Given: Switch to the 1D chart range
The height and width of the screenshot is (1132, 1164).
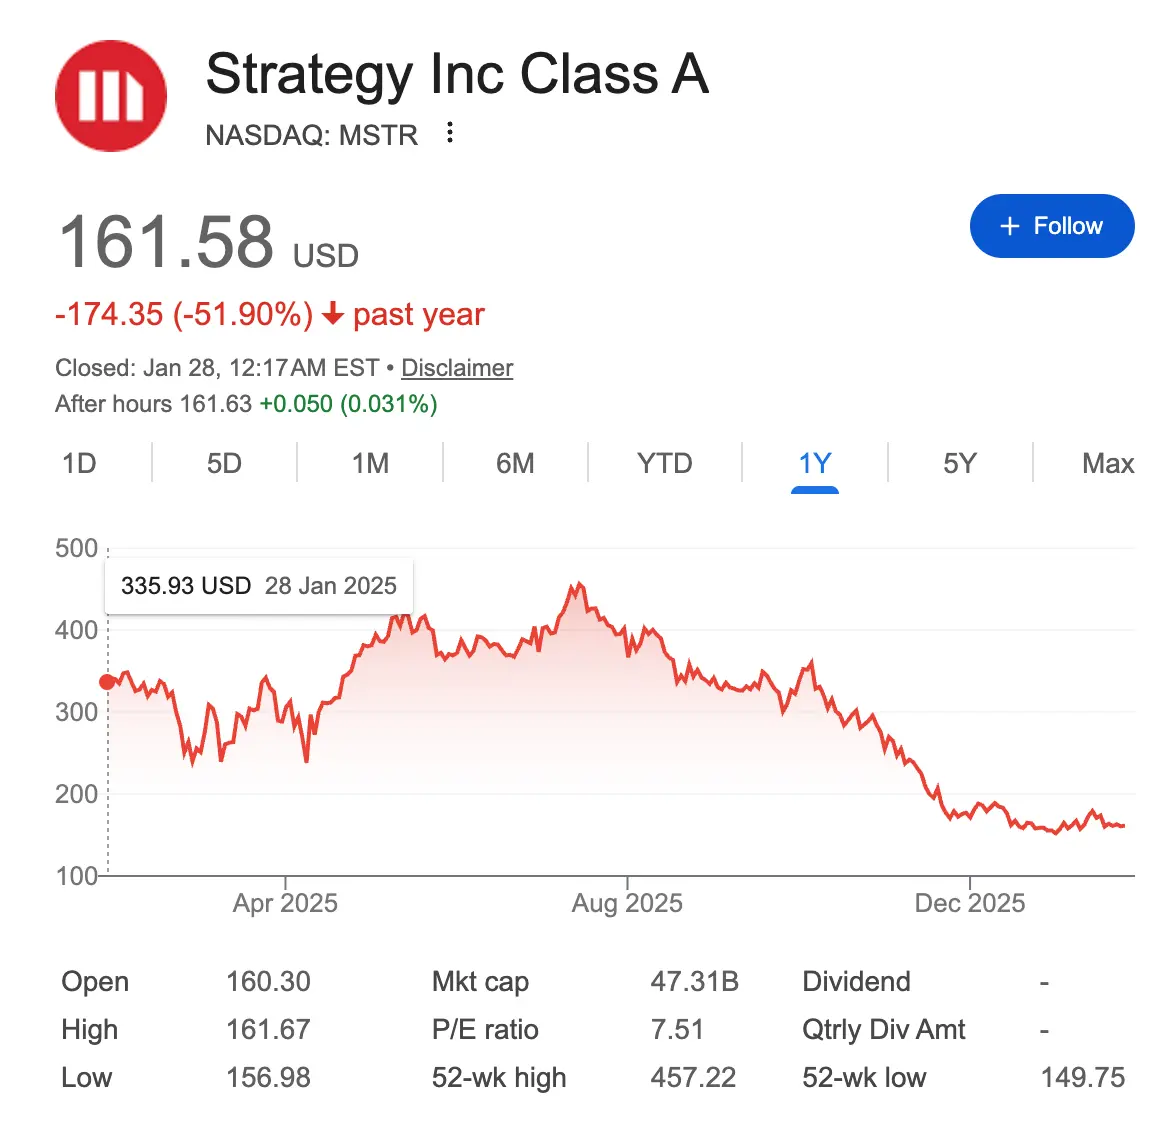Looking at the screenshot, I should 79,464.
